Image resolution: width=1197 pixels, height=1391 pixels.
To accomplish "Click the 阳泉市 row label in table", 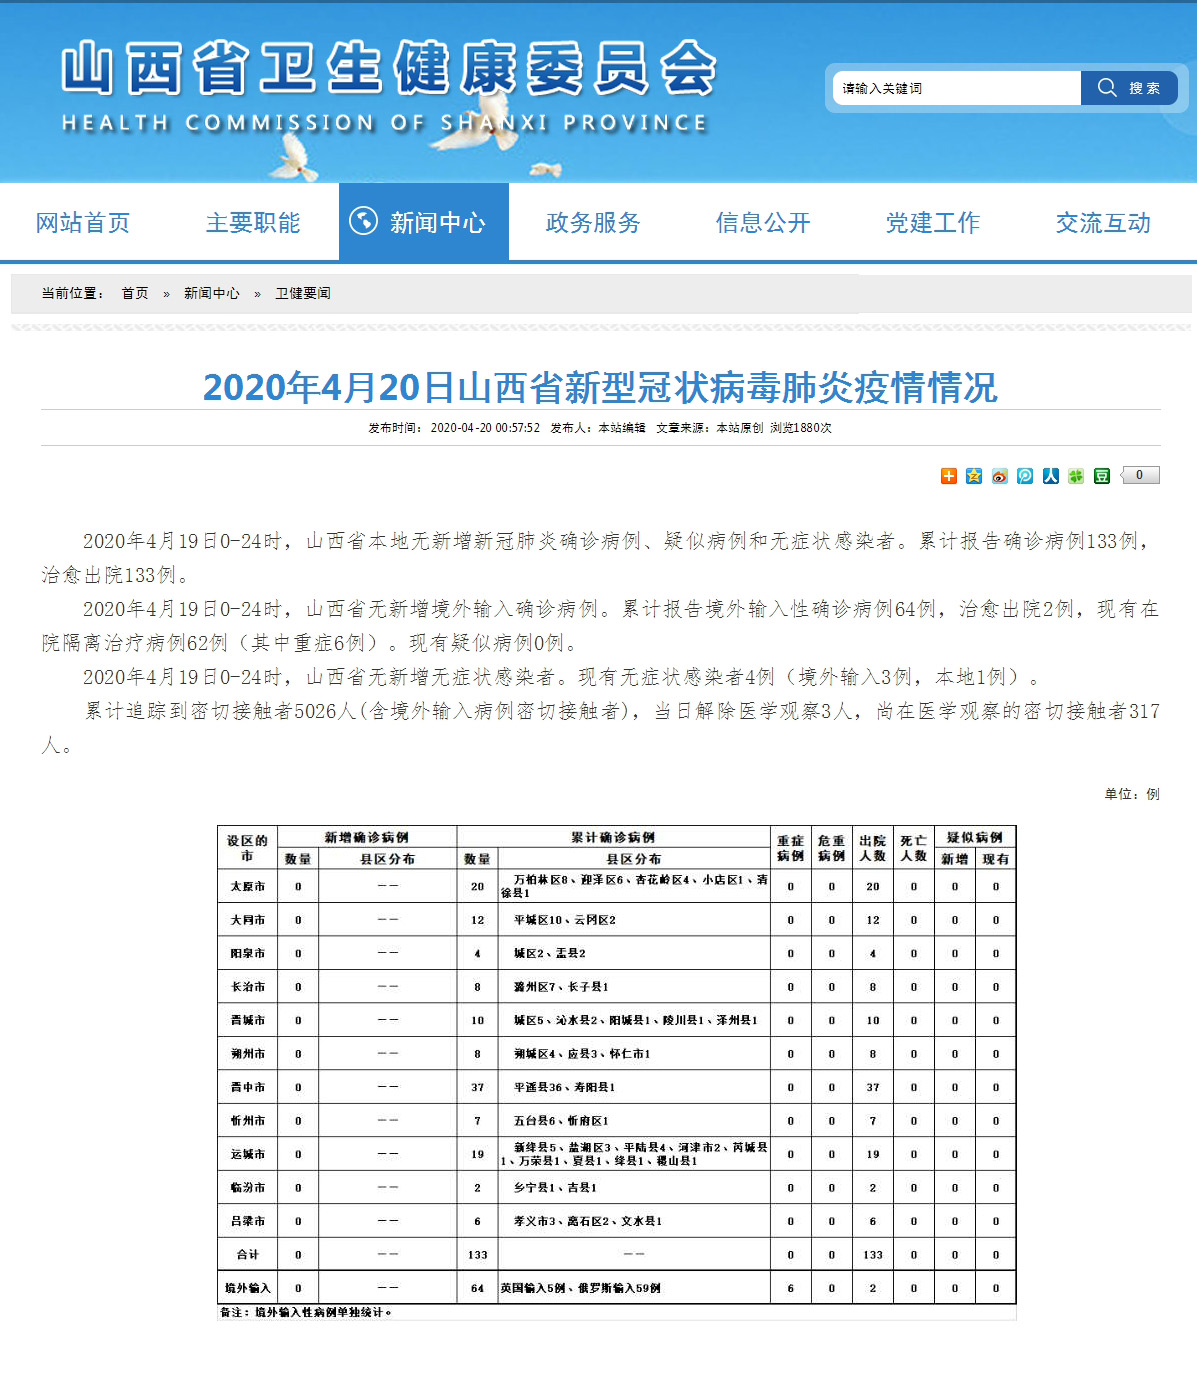I will point(247,954).
